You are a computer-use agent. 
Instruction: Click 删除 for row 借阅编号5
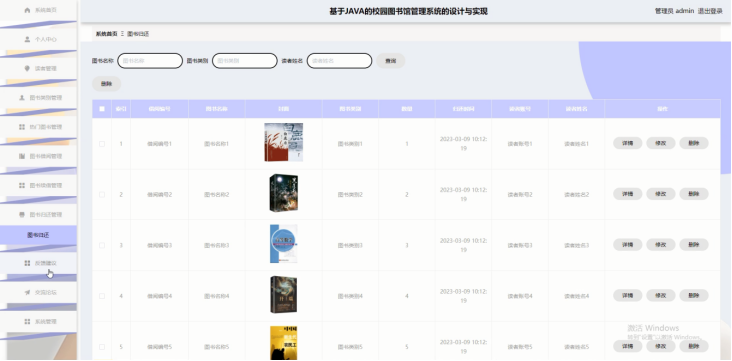(694, 346)
